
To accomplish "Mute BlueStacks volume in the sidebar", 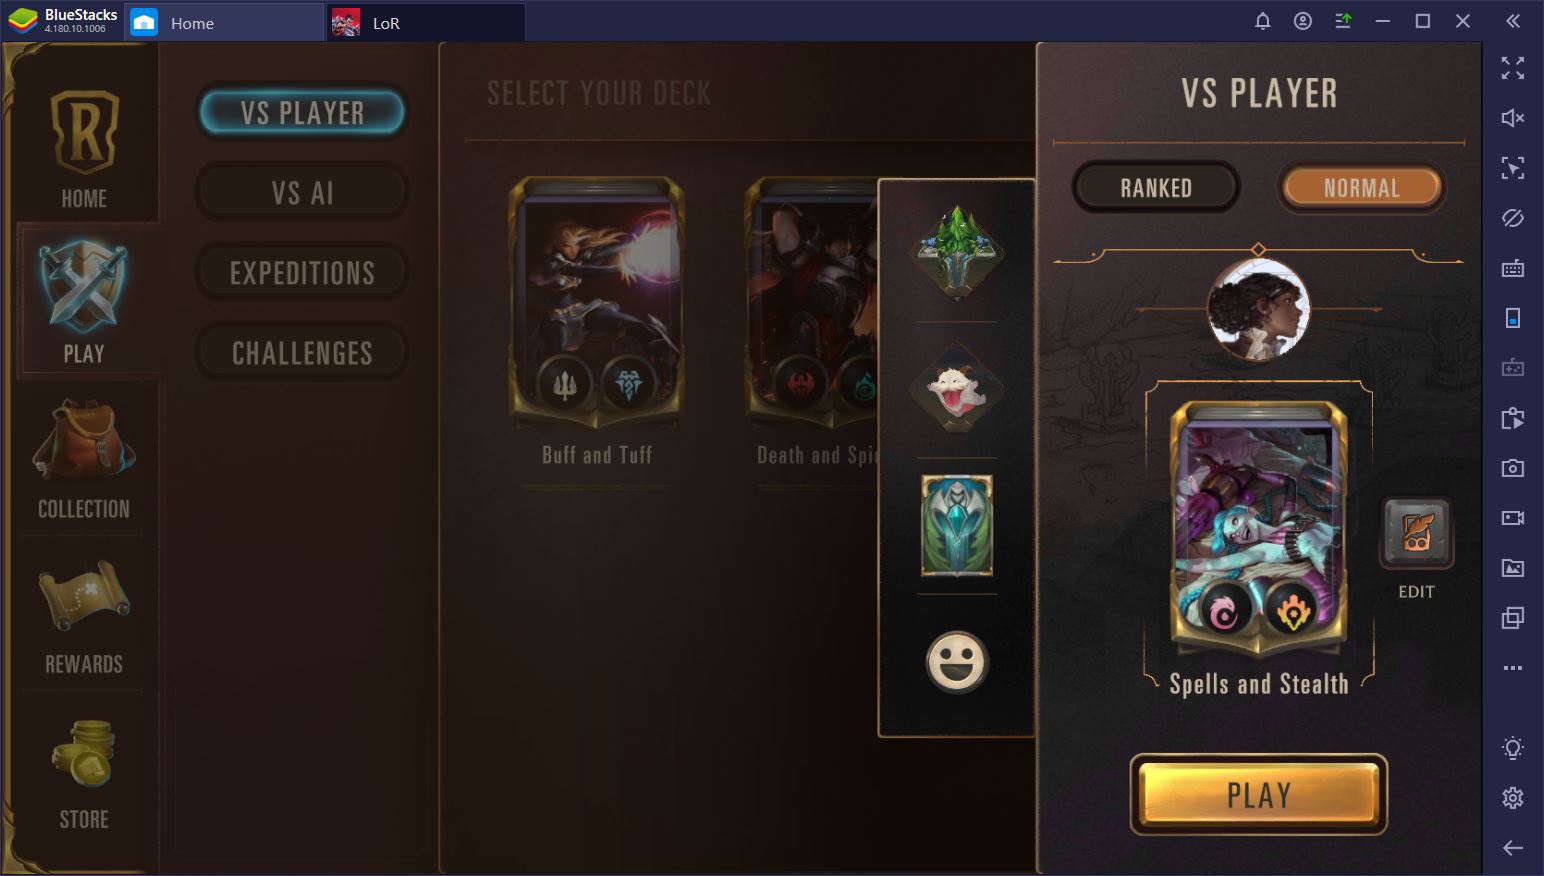I will click(1512, 118).
